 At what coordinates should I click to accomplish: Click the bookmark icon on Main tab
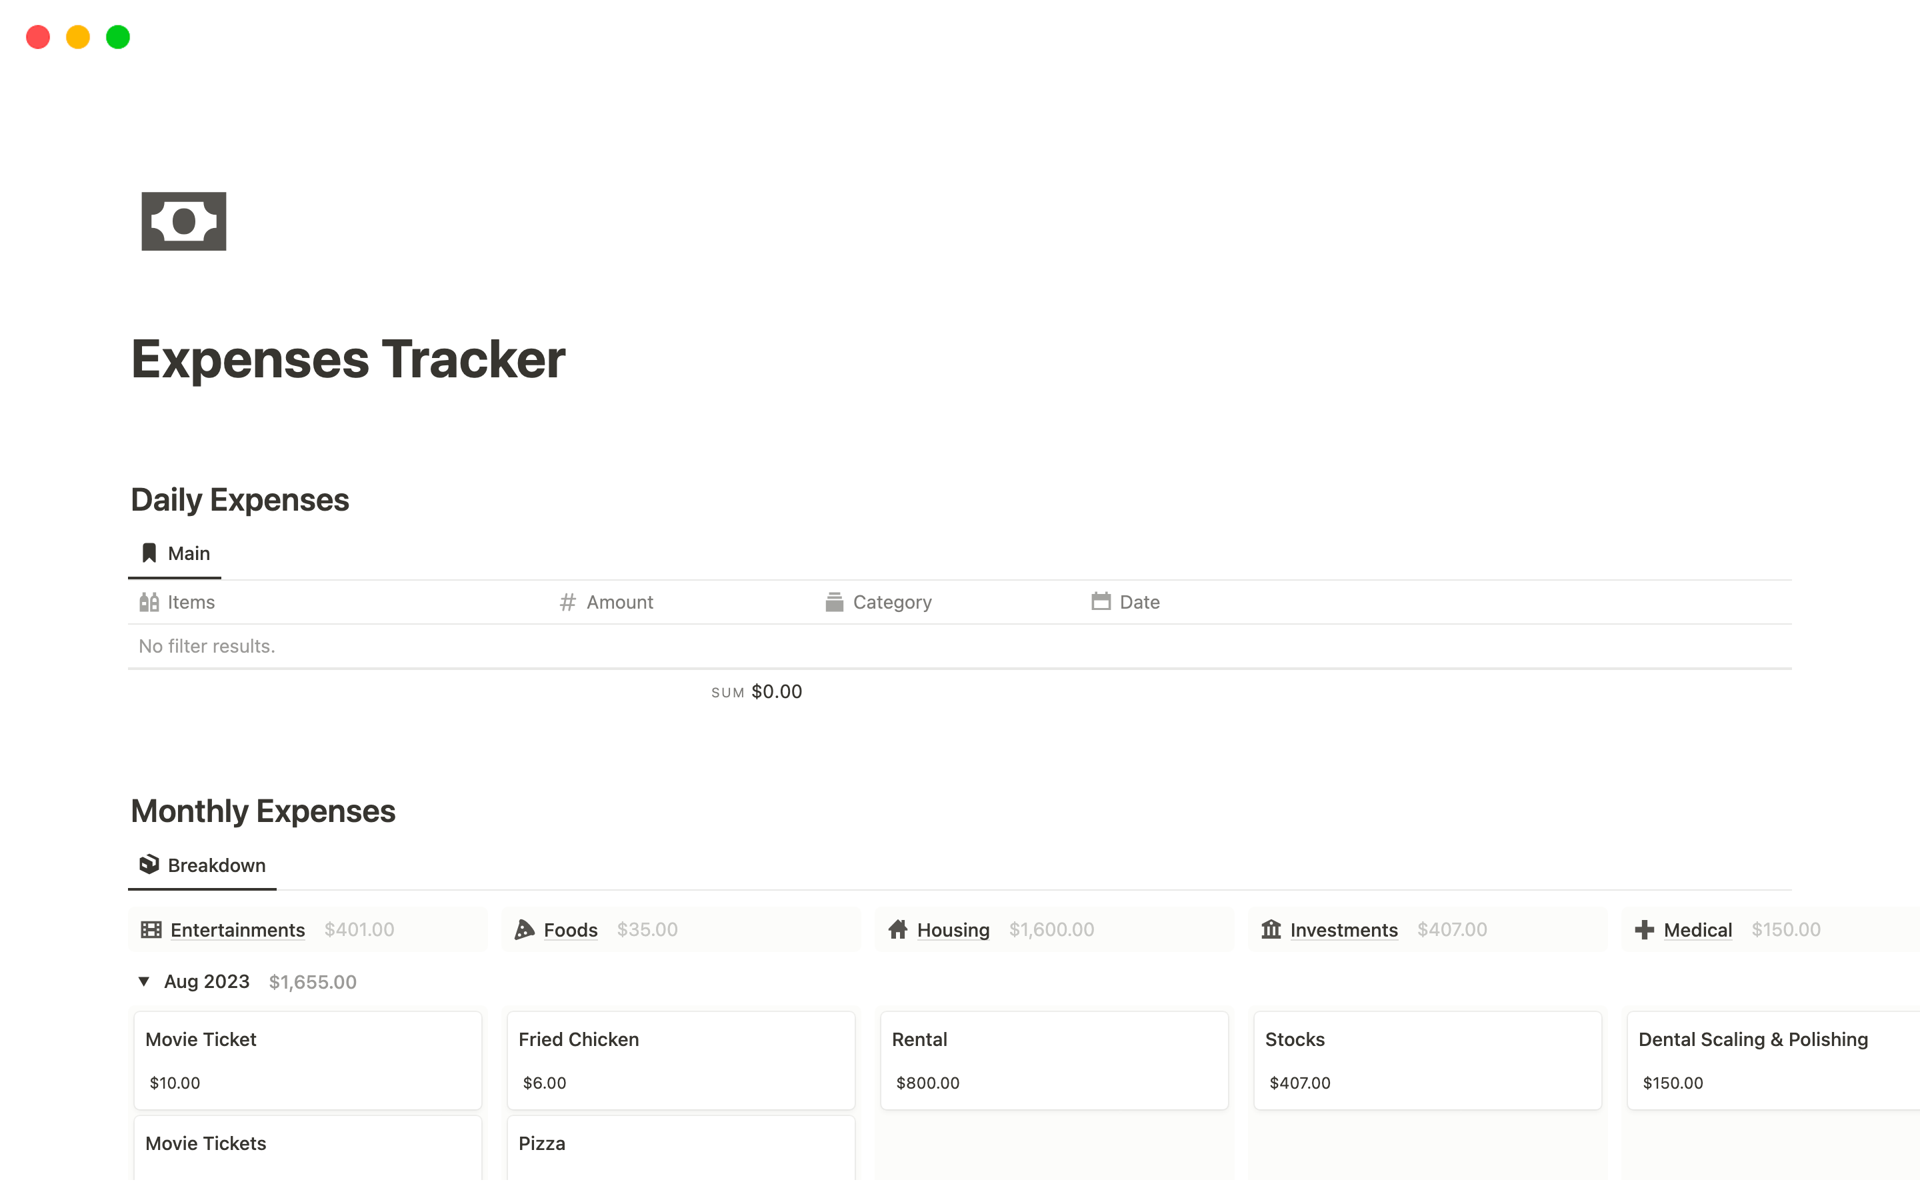(x=149, y=553)
